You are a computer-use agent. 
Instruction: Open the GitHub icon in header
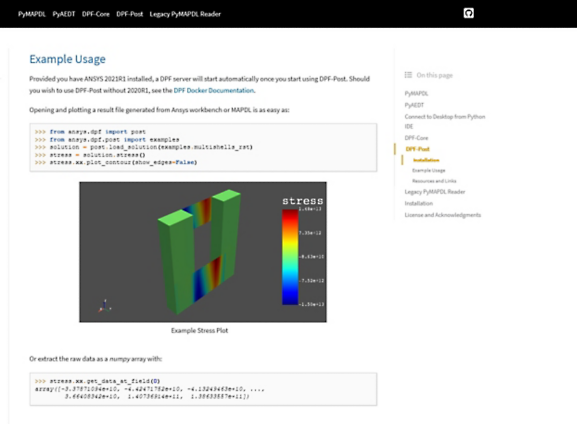pos(468,13)
